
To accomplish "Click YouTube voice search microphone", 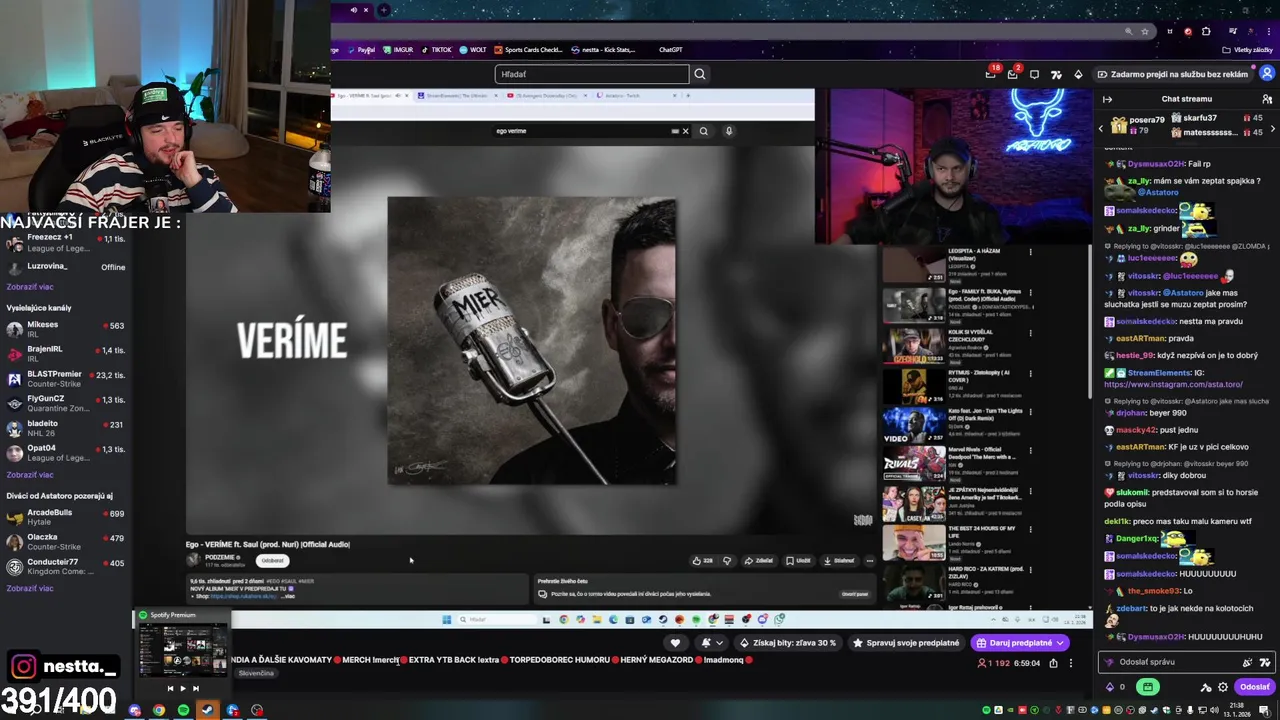I will [729, 131].
